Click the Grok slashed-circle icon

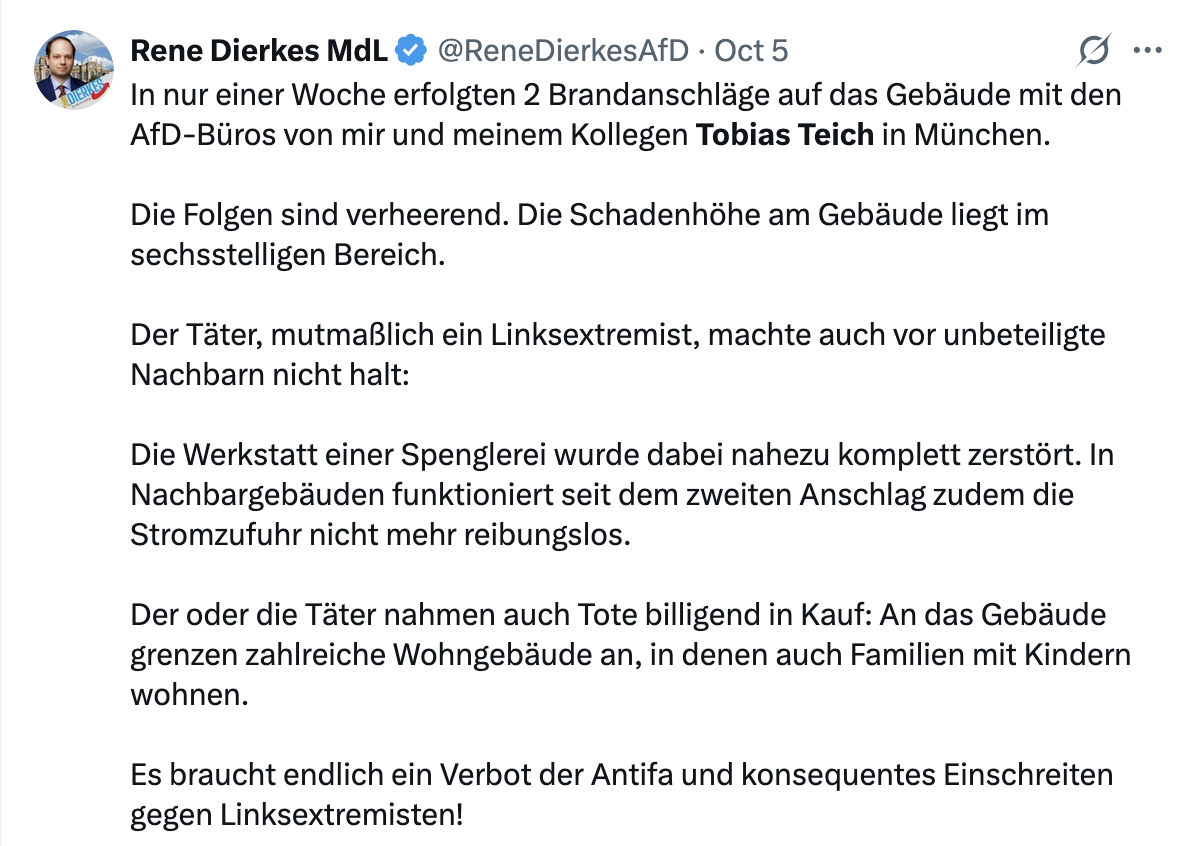(1095, 49)
